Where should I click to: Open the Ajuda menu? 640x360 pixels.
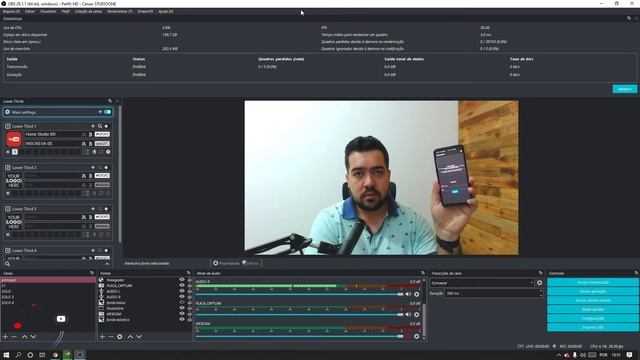(166, 12)
